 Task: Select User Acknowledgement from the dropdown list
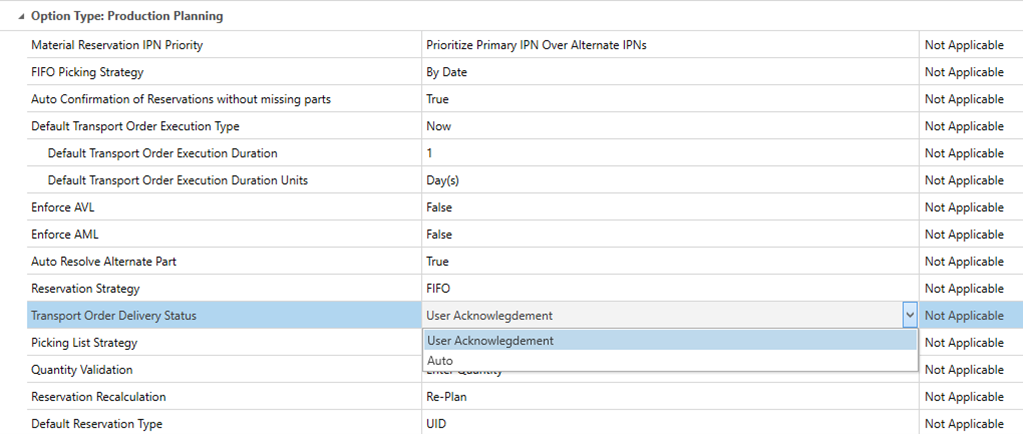point(490,340)
